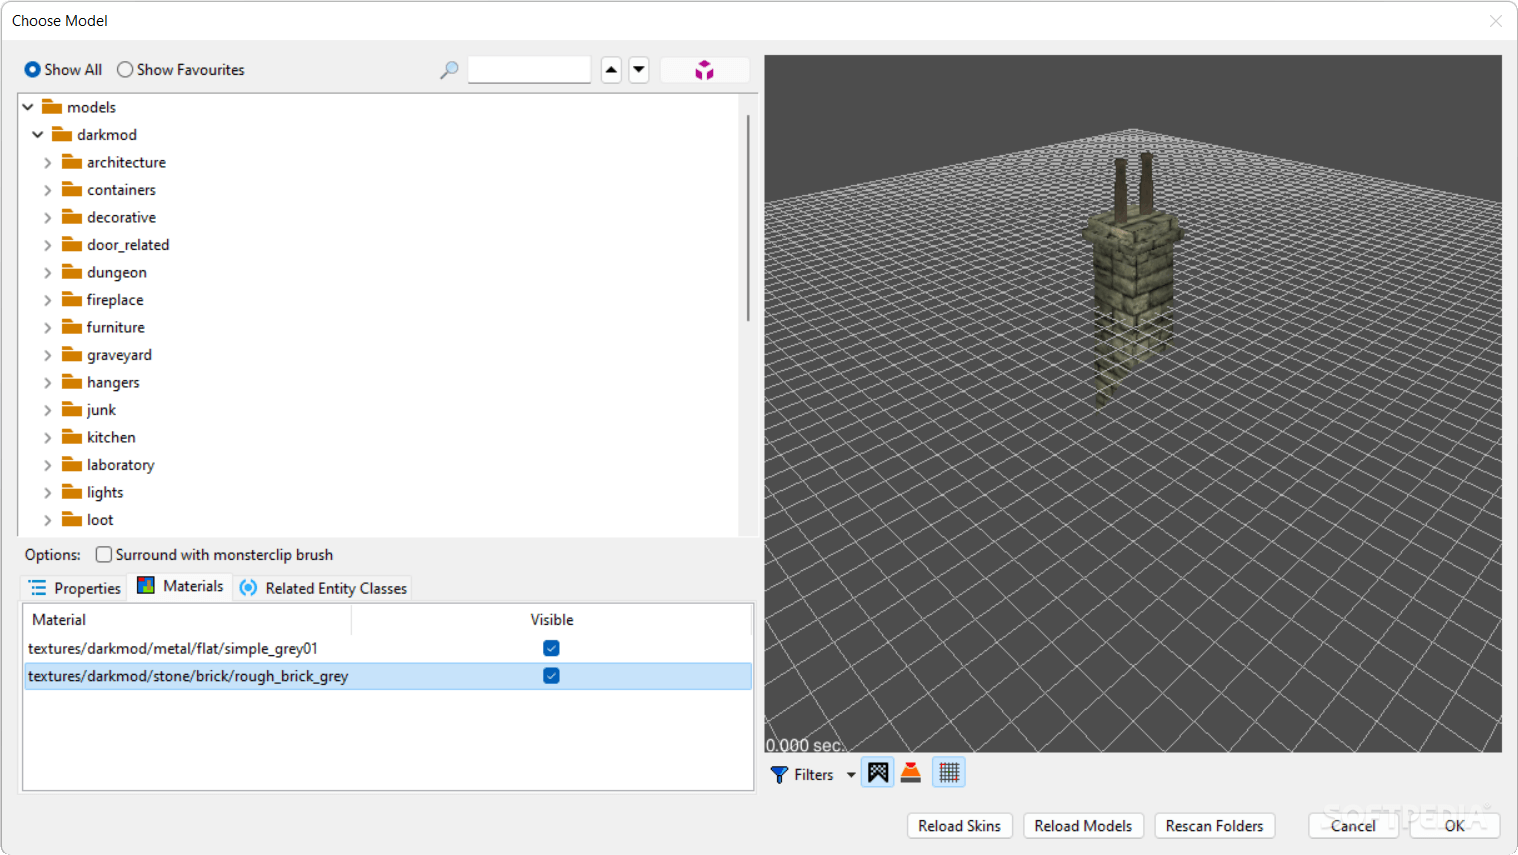1518x855 pixels.
Task: Jump to next search match arrow
Action: pyautogui.click(x=639, y=70)
